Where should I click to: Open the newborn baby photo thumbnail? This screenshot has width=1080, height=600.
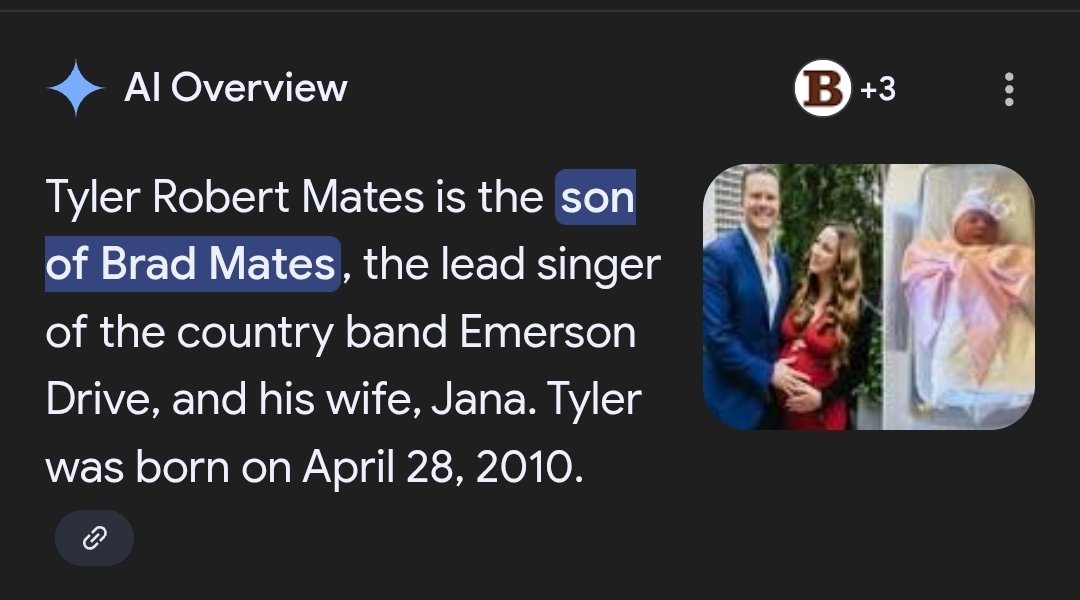point(960,297)
